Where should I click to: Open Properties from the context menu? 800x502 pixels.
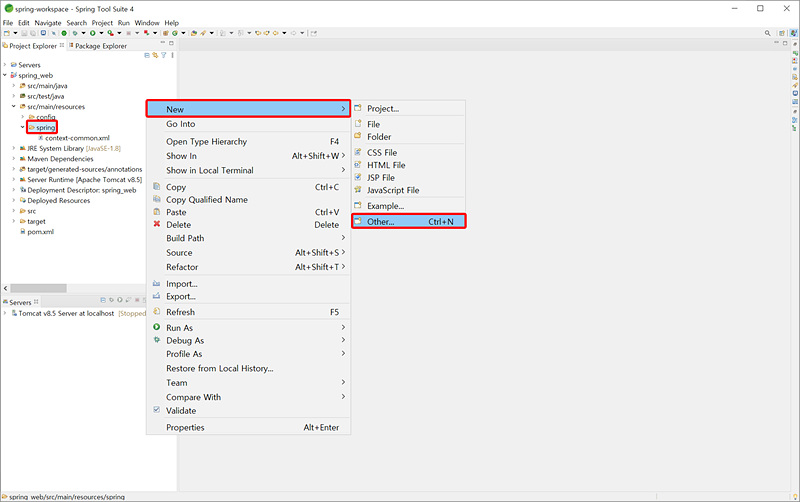click(x=248, y=427)
